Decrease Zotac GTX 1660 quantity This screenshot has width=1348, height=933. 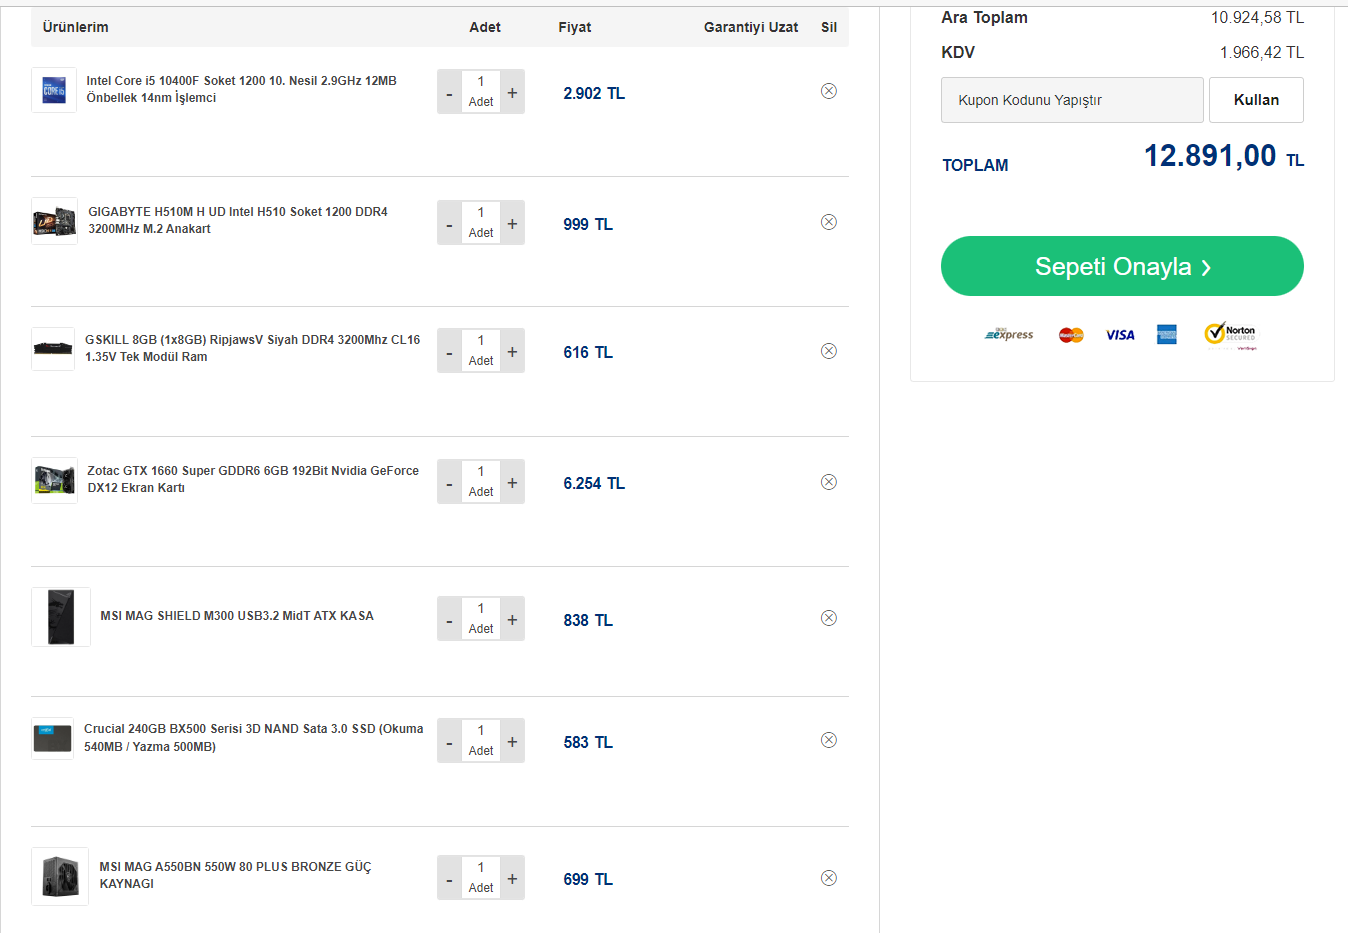coord(449,483)
